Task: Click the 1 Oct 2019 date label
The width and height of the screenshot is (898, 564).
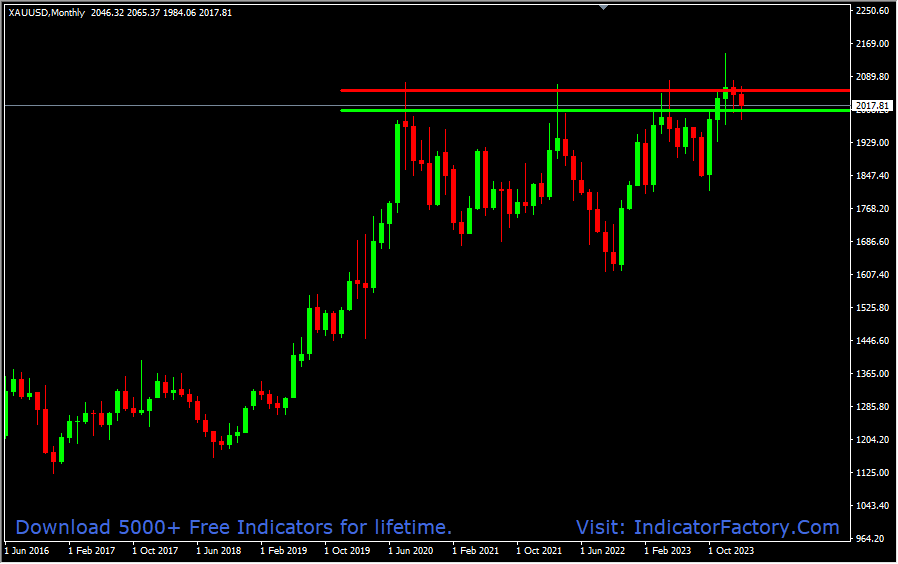Action: 347,551
